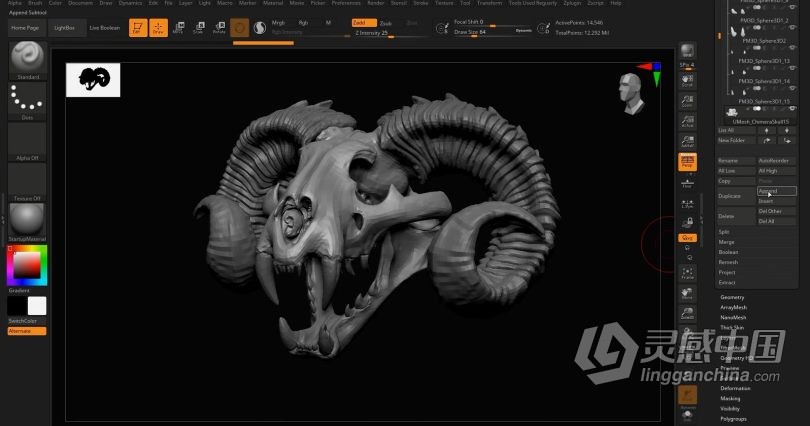Open the Transform menu
The height and width of the screenshot is (426, 810).
point(489,3)
